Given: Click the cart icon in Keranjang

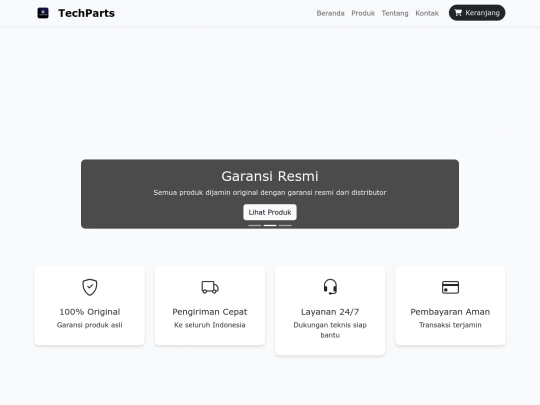Looking at the screenshot, I should click(x=458, y=13).
